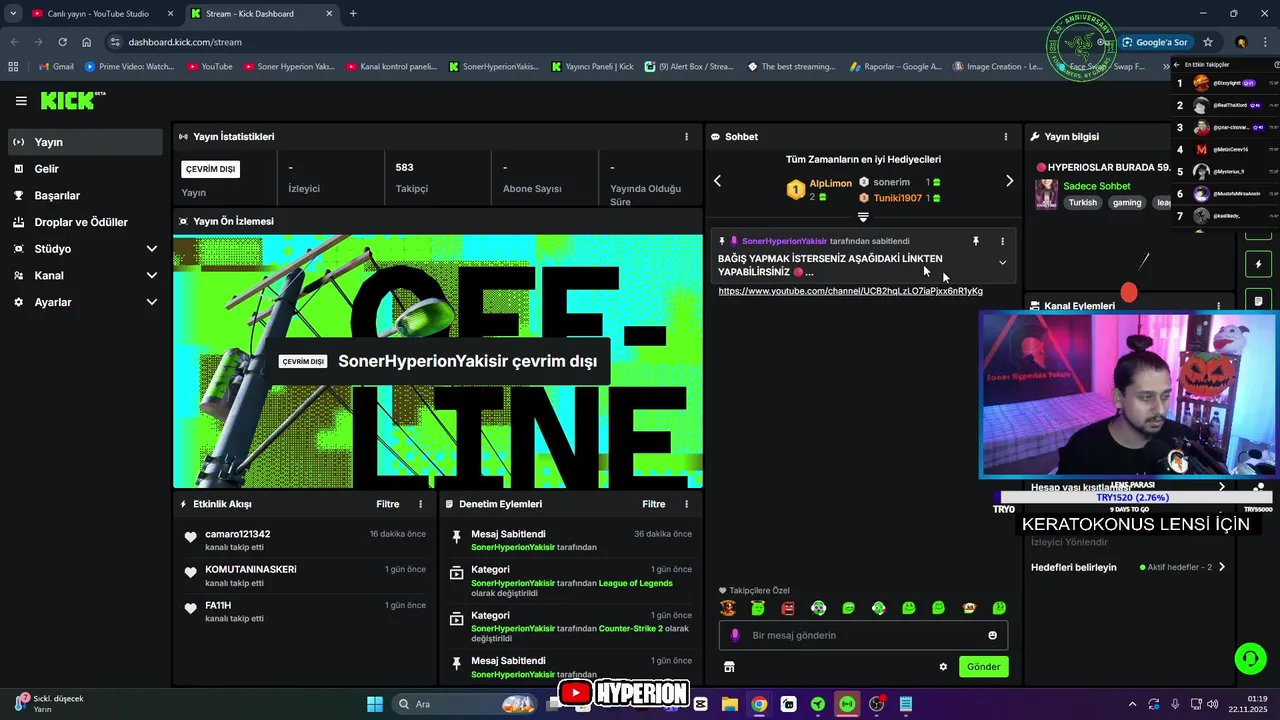This screenshot has width=1280, height=720.
Task: Click the address bar showing dashboard.kick.com/stream
Action: pos(600,42)
